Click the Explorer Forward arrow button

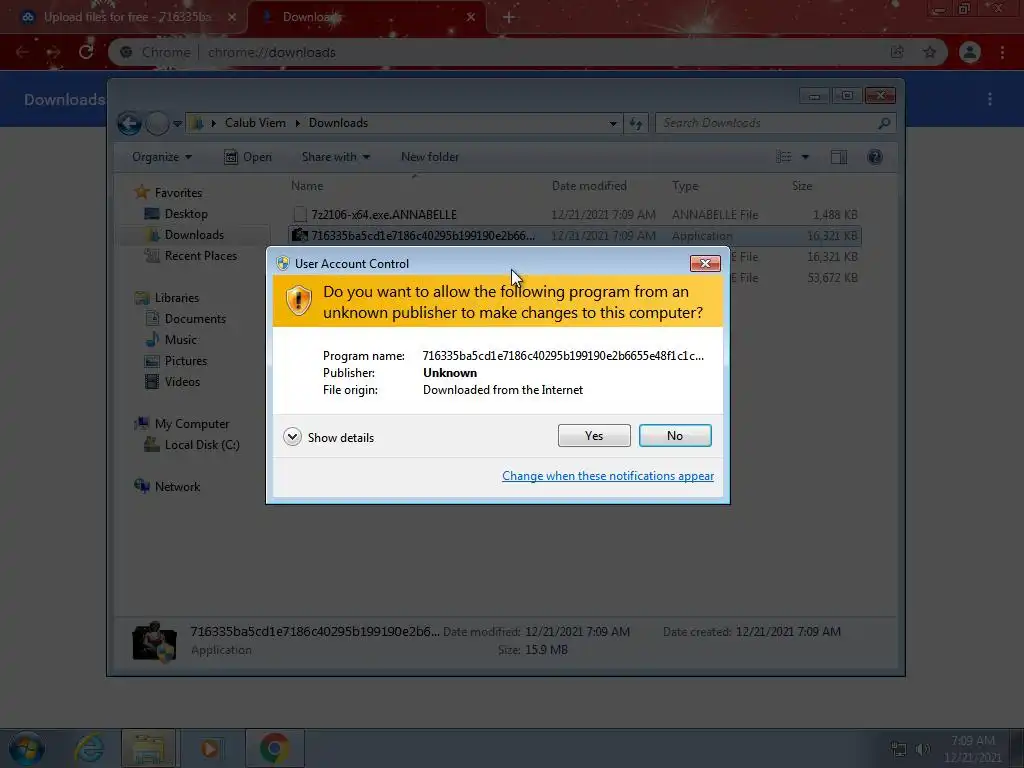tap(157, 123)
